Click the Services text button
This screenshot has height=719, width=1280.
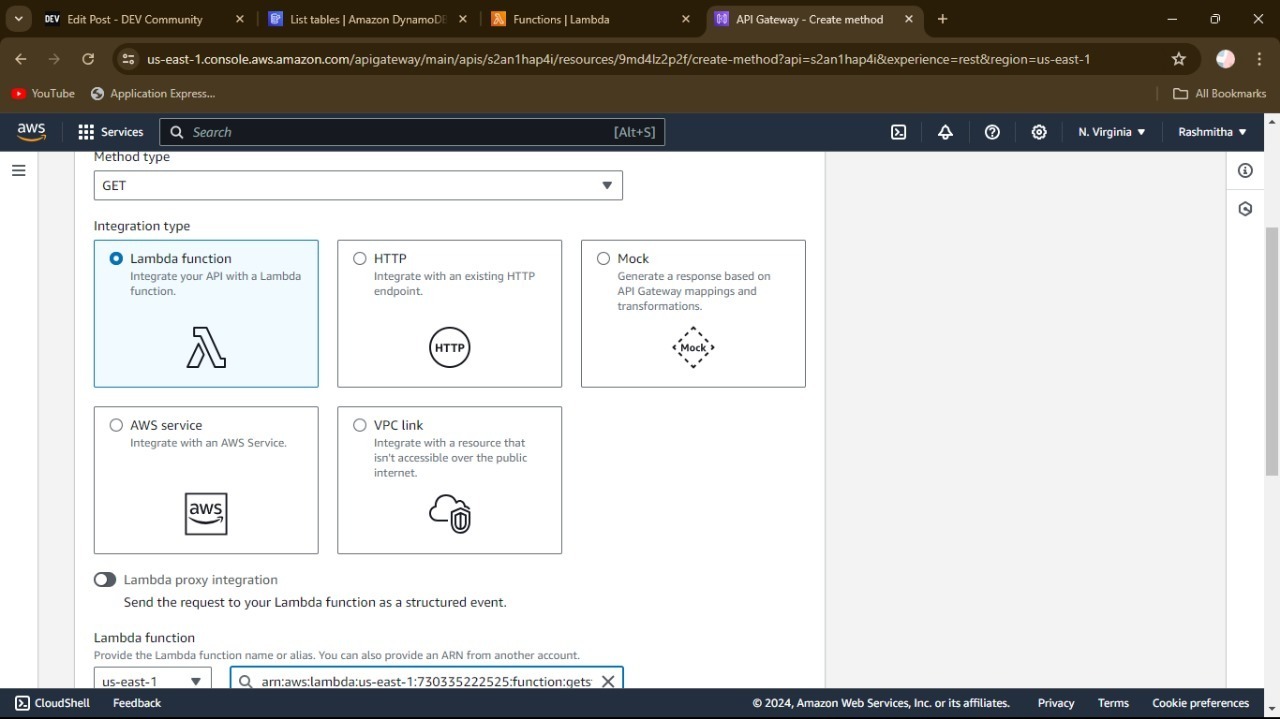(x=122, y=132)
